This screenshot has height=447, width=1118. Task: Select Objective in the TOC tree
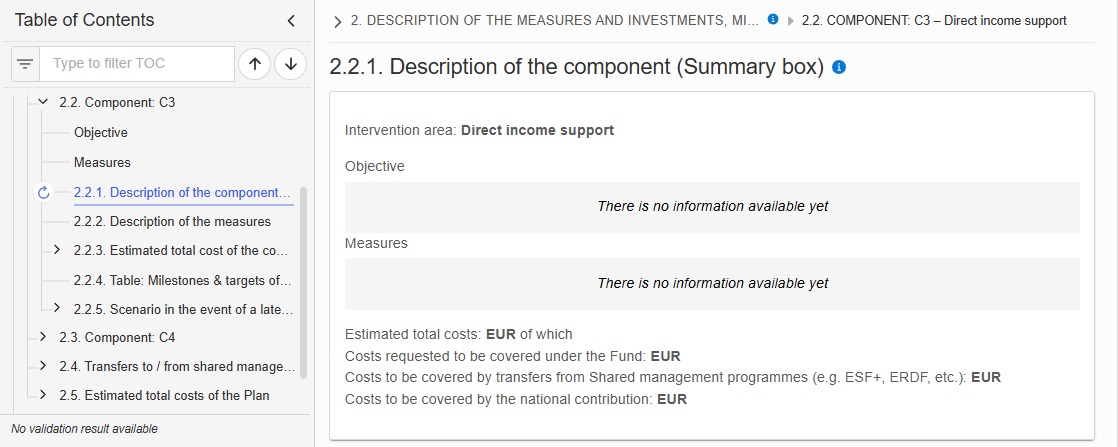pyautogui.click(x=101, y=133)
